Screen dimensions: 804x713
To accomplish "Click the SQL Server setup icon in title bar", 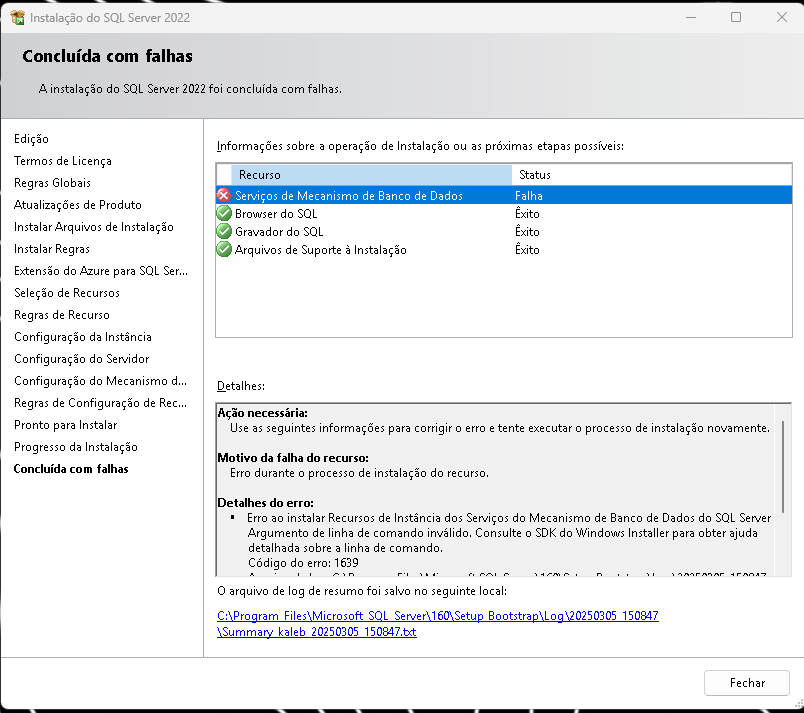I will point(17,17).
